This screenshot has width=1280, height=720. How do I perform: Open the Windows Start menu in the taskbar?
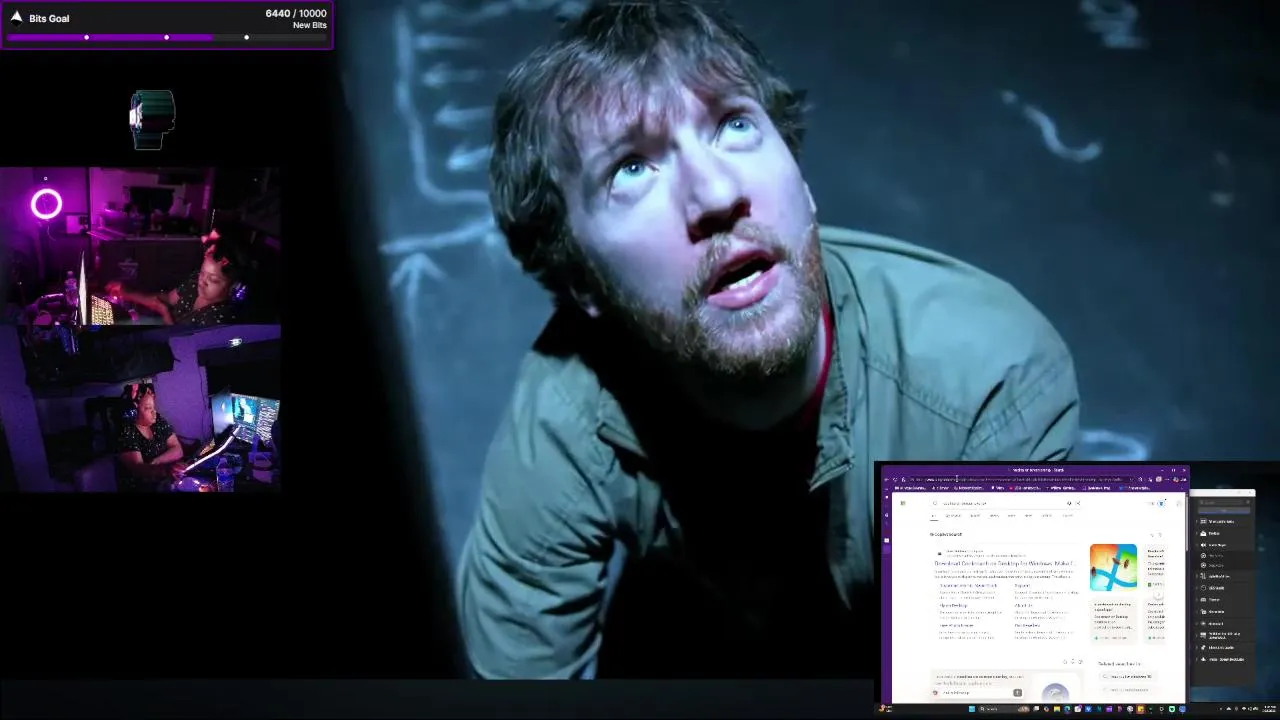[x=972, y=709]
